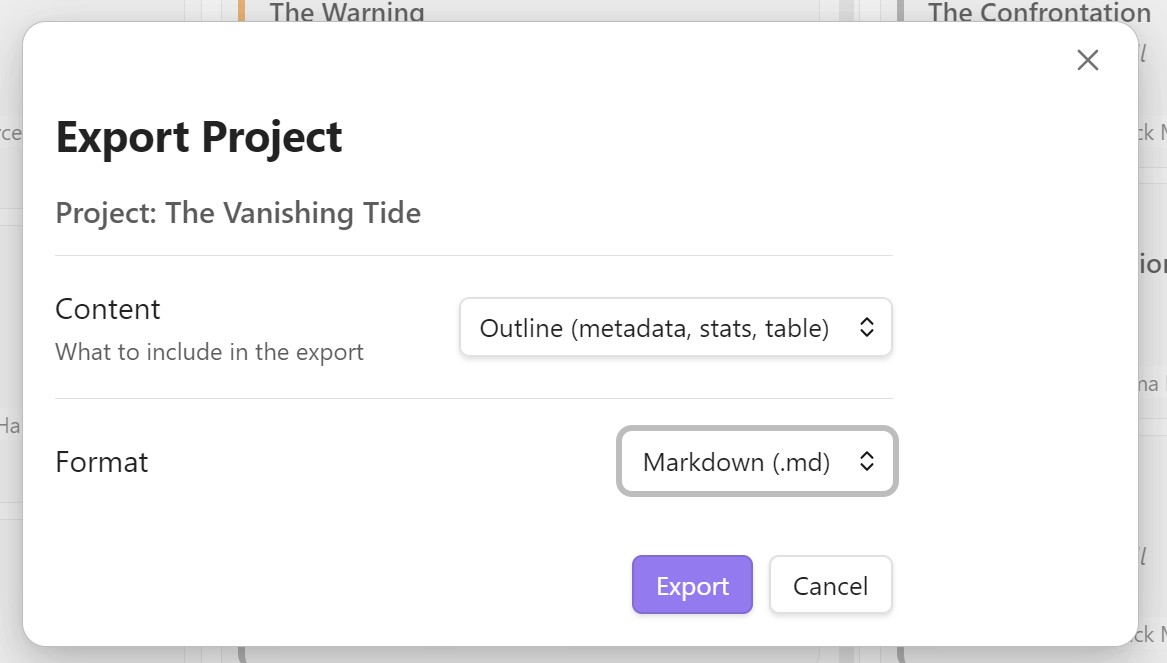Screen dimensions: 1167x663
Task: Click the Content selector's up-down chevron
Action: tap(867, 328)
